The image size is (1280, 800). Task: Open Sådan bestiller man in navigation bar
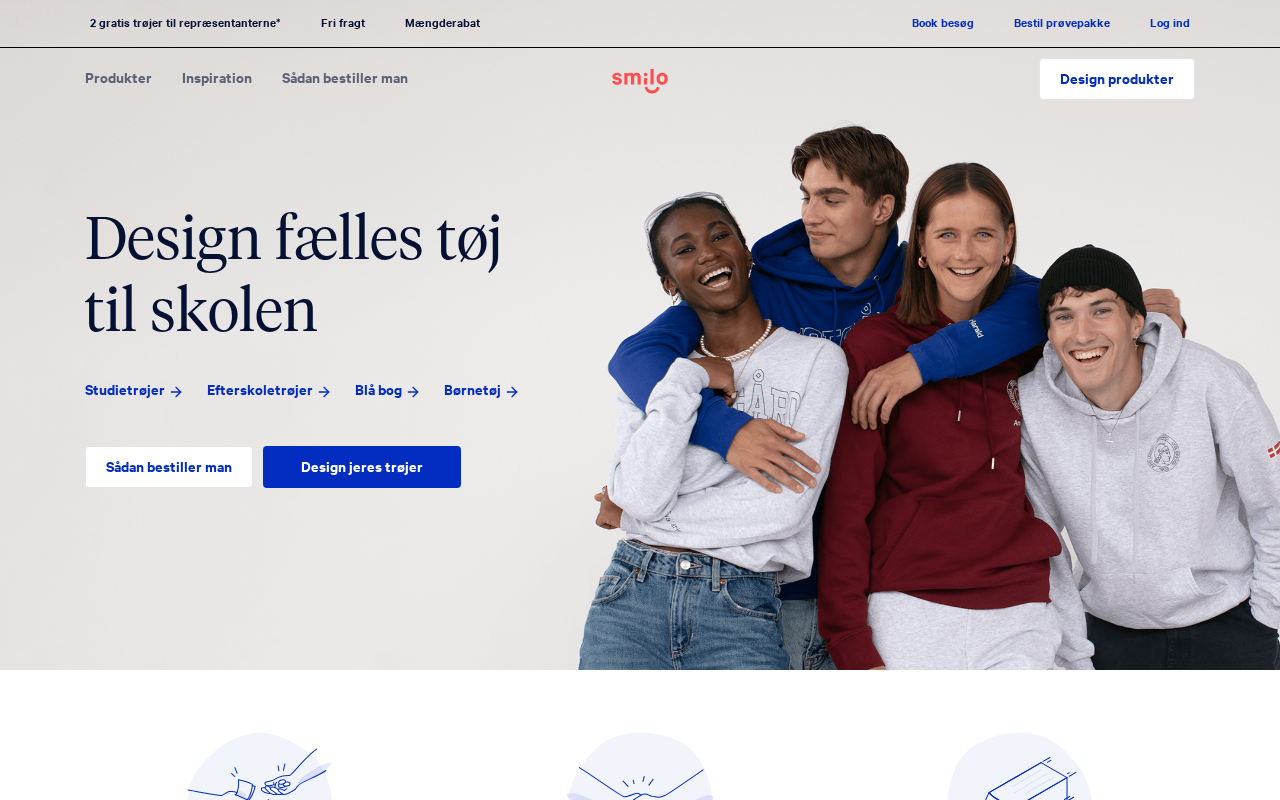click(345, 78)
